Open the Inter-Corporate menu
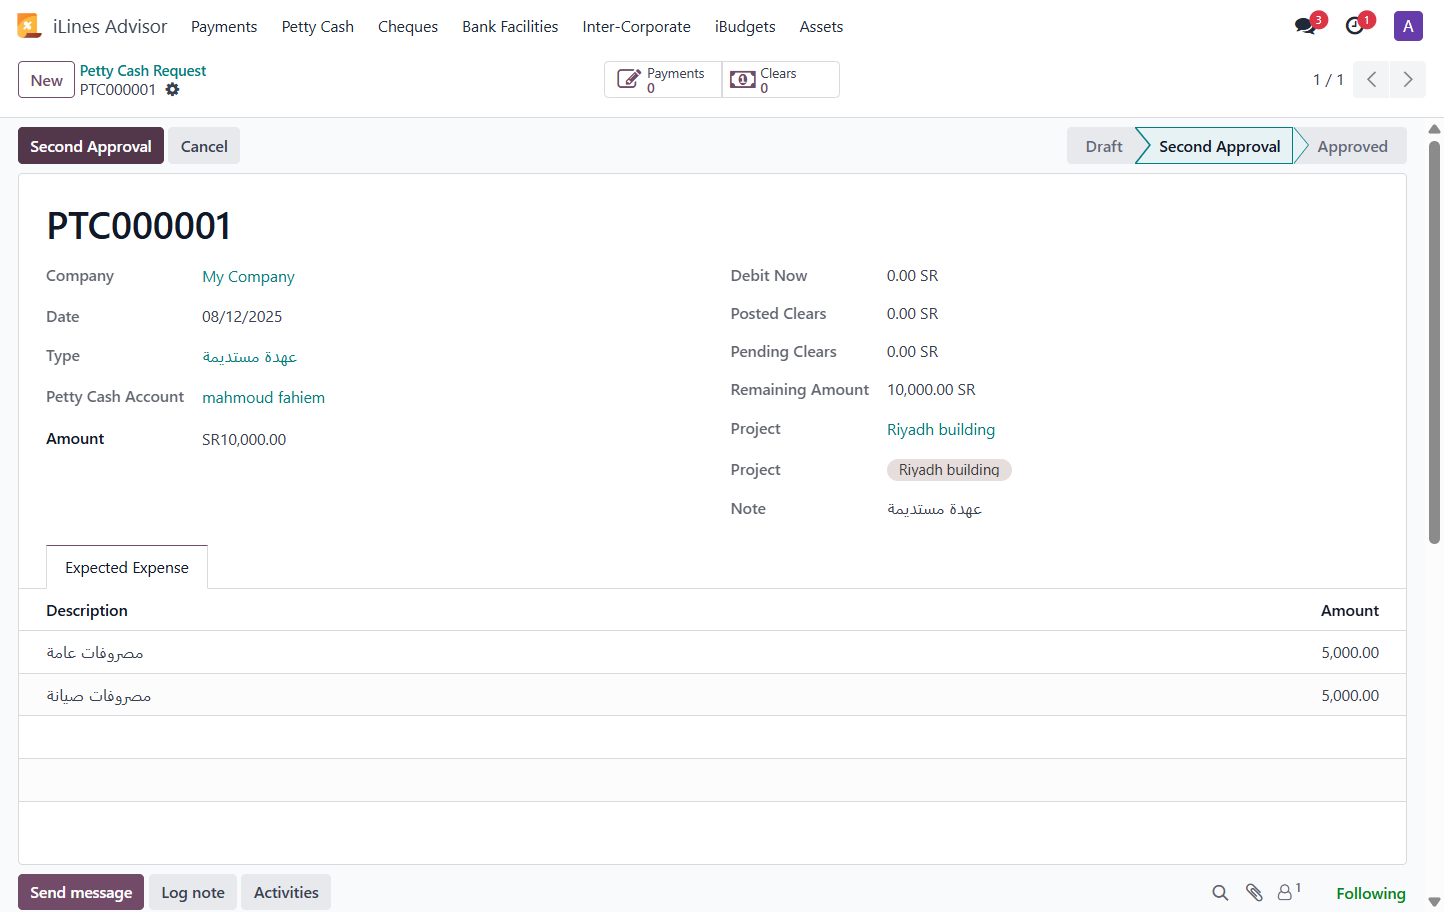Viewport: 1444px width, 912px height. (x=637, y=27)
